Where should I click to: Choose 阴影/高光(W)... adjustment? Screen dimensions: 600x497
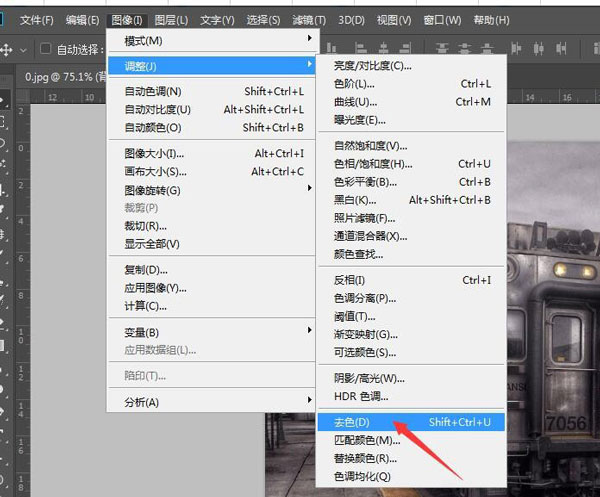[x=411, y=378]
